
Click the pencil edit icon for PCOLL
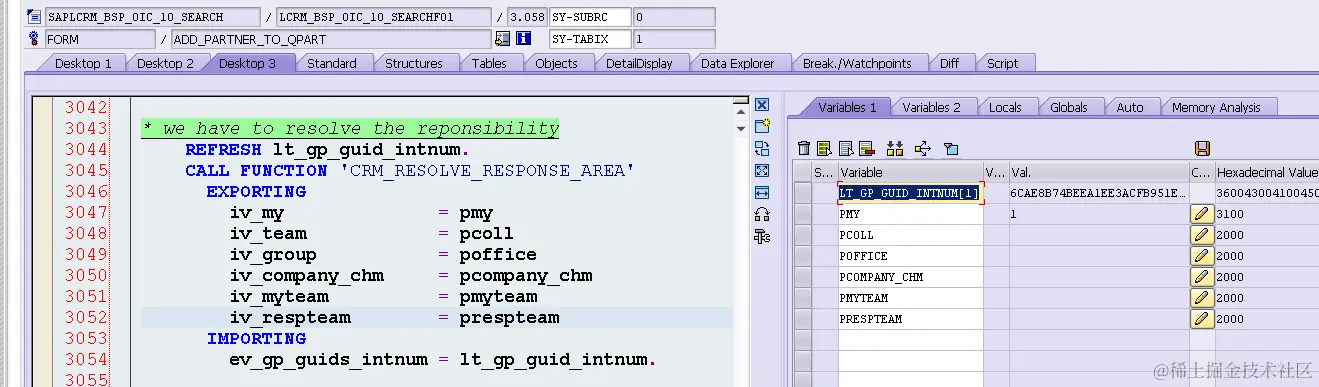(x=1201, y=235)
